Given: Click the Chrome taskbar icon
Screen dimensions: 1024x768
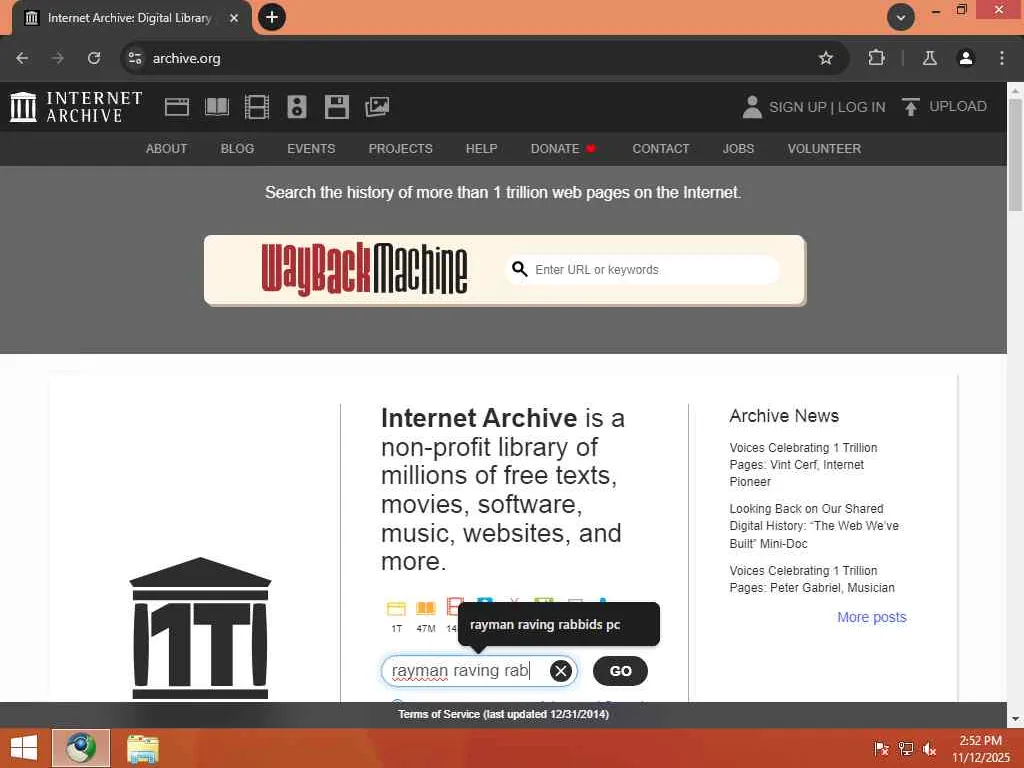Looking at the screenshot, I should coord(81,748).
